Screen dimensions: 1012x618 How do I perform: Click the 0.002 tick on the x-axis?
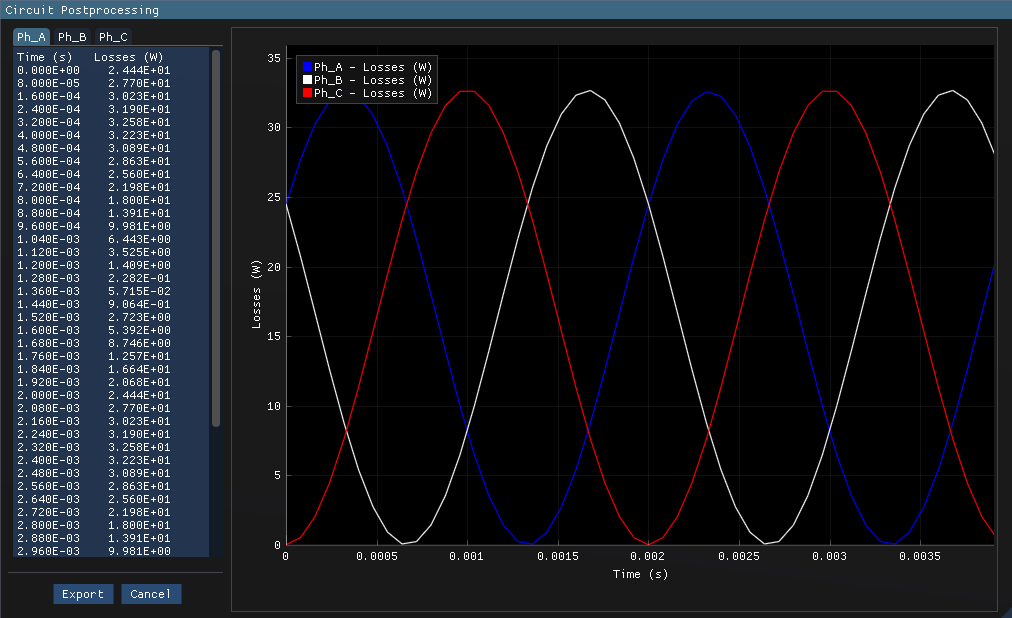[x=648, y=556]
